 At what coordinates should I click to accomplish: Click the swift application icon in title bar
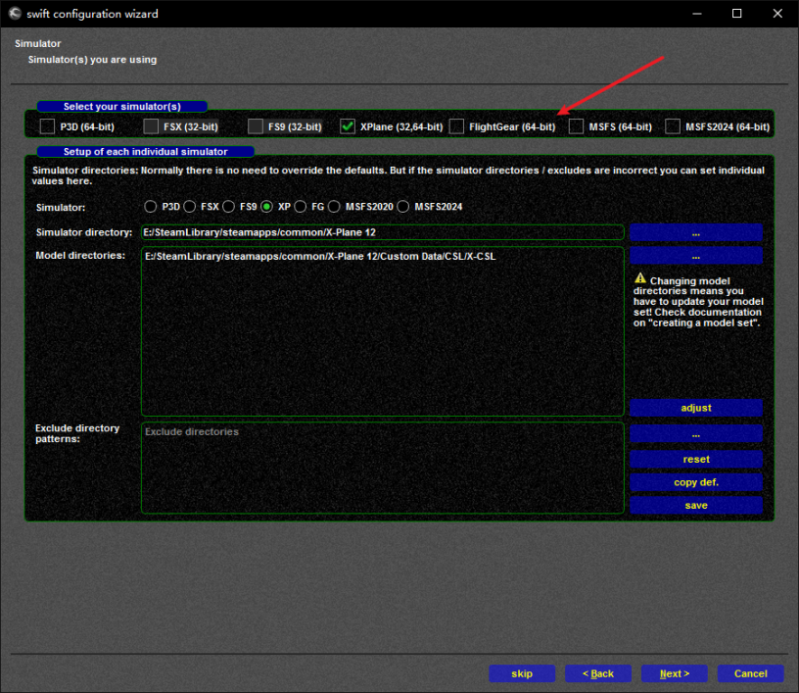pos(16,14)
